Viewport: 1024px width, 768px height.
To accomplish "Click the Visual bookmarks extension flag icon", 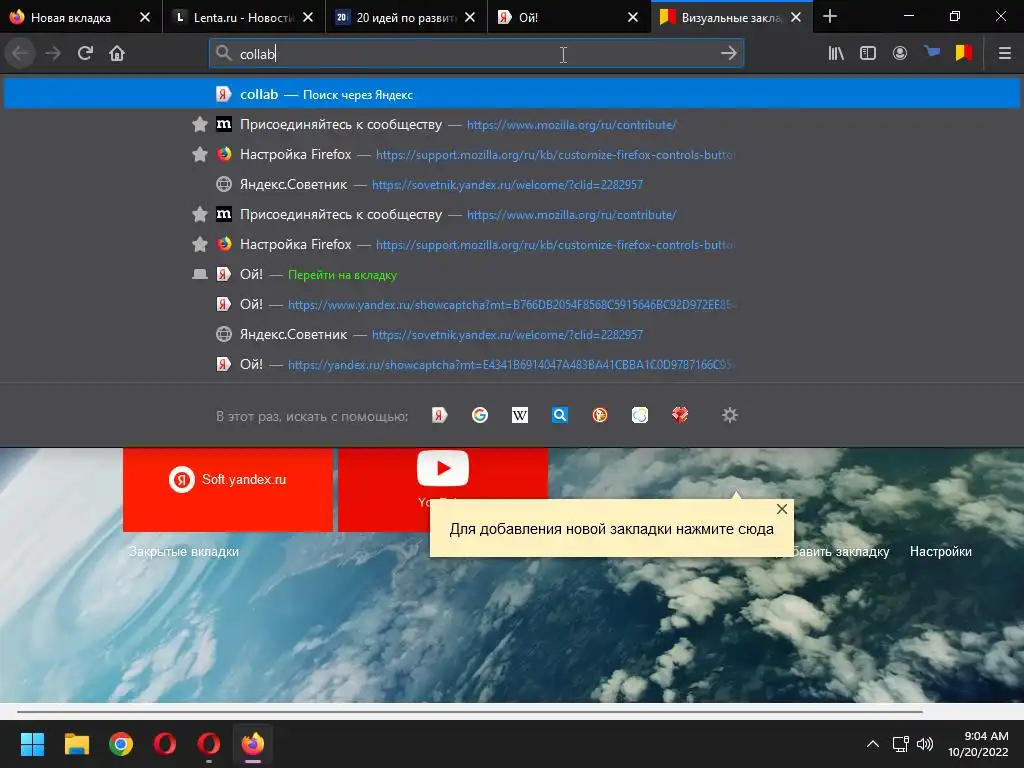I will (x=964, y=52).
